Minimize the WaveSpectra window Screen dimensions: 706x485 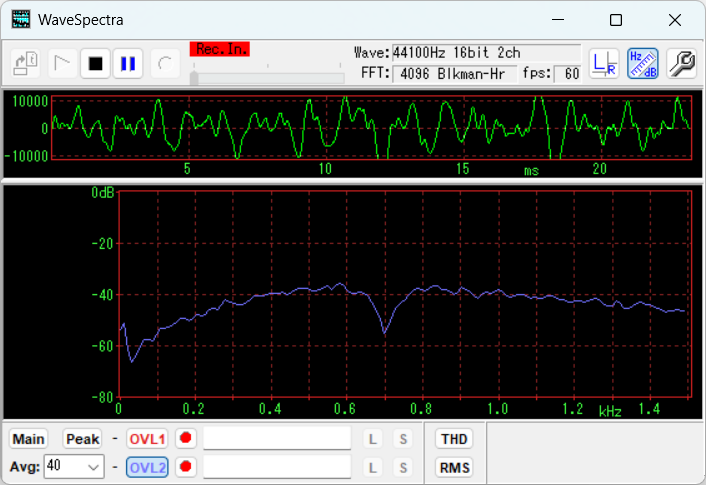click(x=558, y=20)
